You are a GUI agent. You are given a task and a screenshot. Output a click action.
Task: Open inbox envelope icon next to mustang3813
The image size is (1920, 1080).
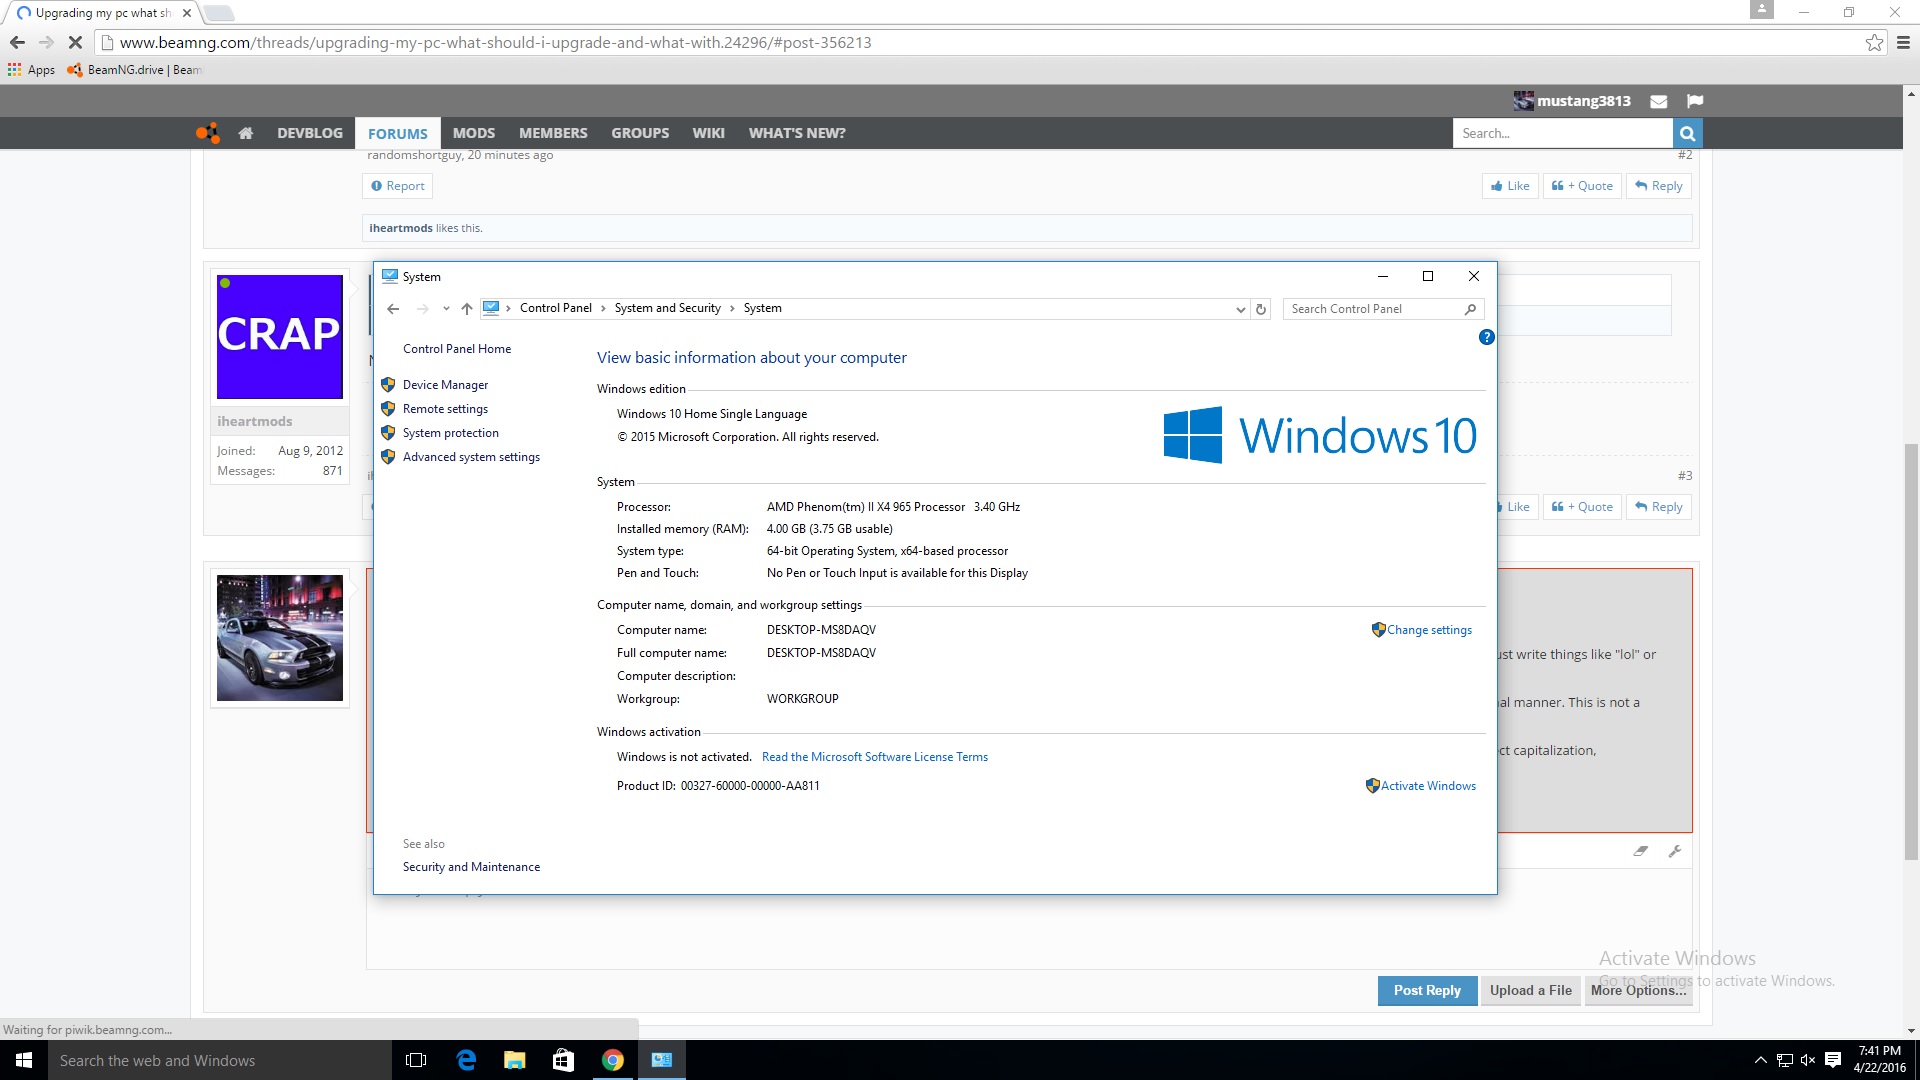(x=1659, y=101)
